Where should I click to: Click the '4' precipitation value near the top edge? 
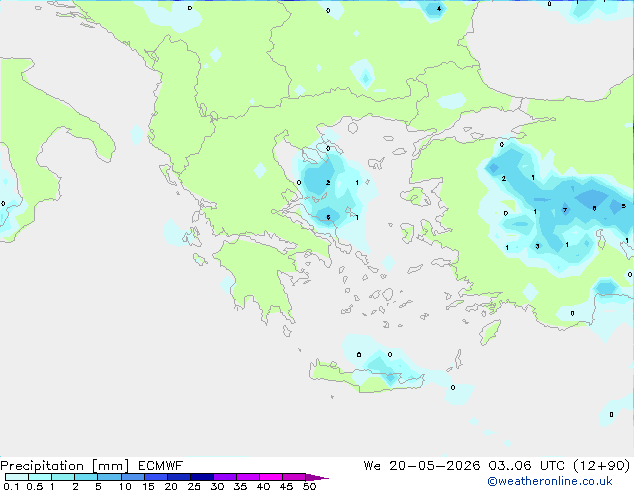pyautogui.click(x=439, y=8)
